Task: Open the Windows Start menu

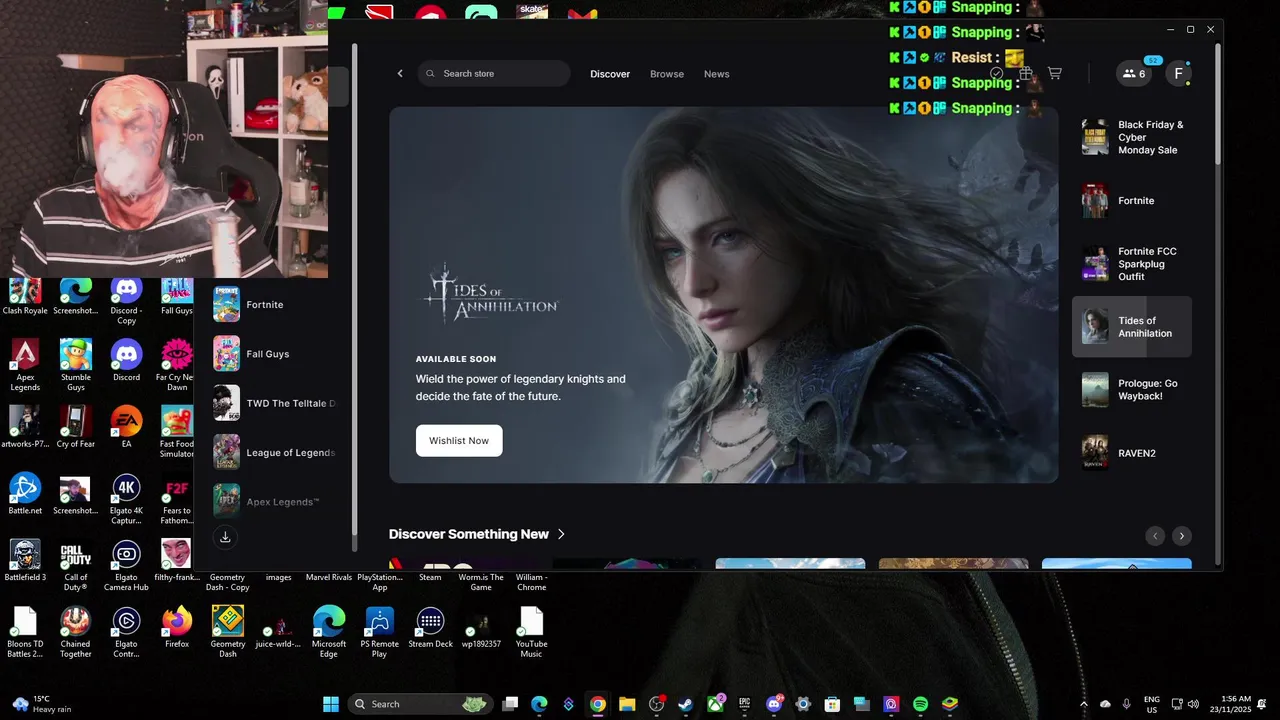Action: pyautogui.click(x=331, y=704)
